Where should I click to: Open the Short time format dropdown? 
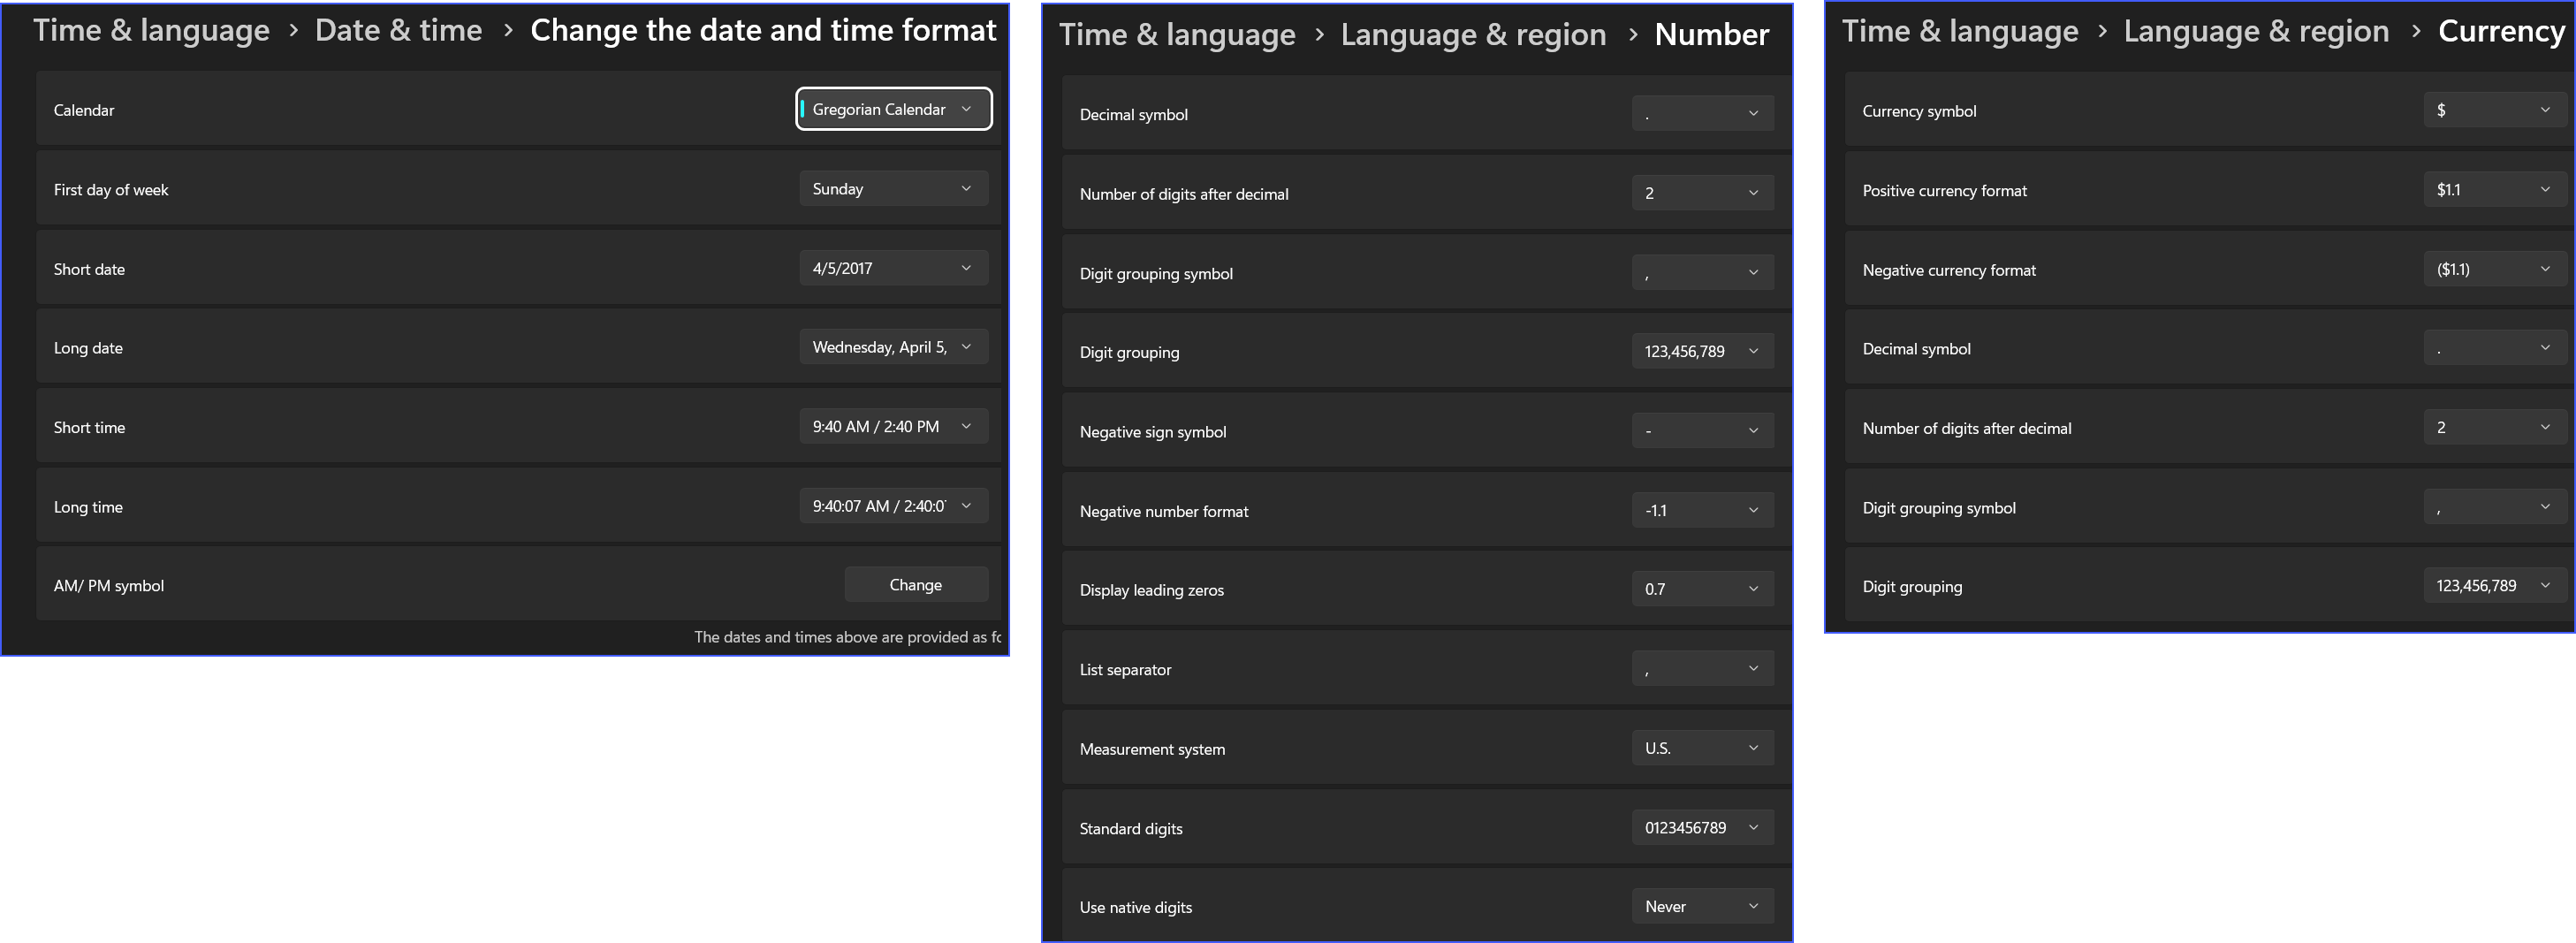click(893, 426)
